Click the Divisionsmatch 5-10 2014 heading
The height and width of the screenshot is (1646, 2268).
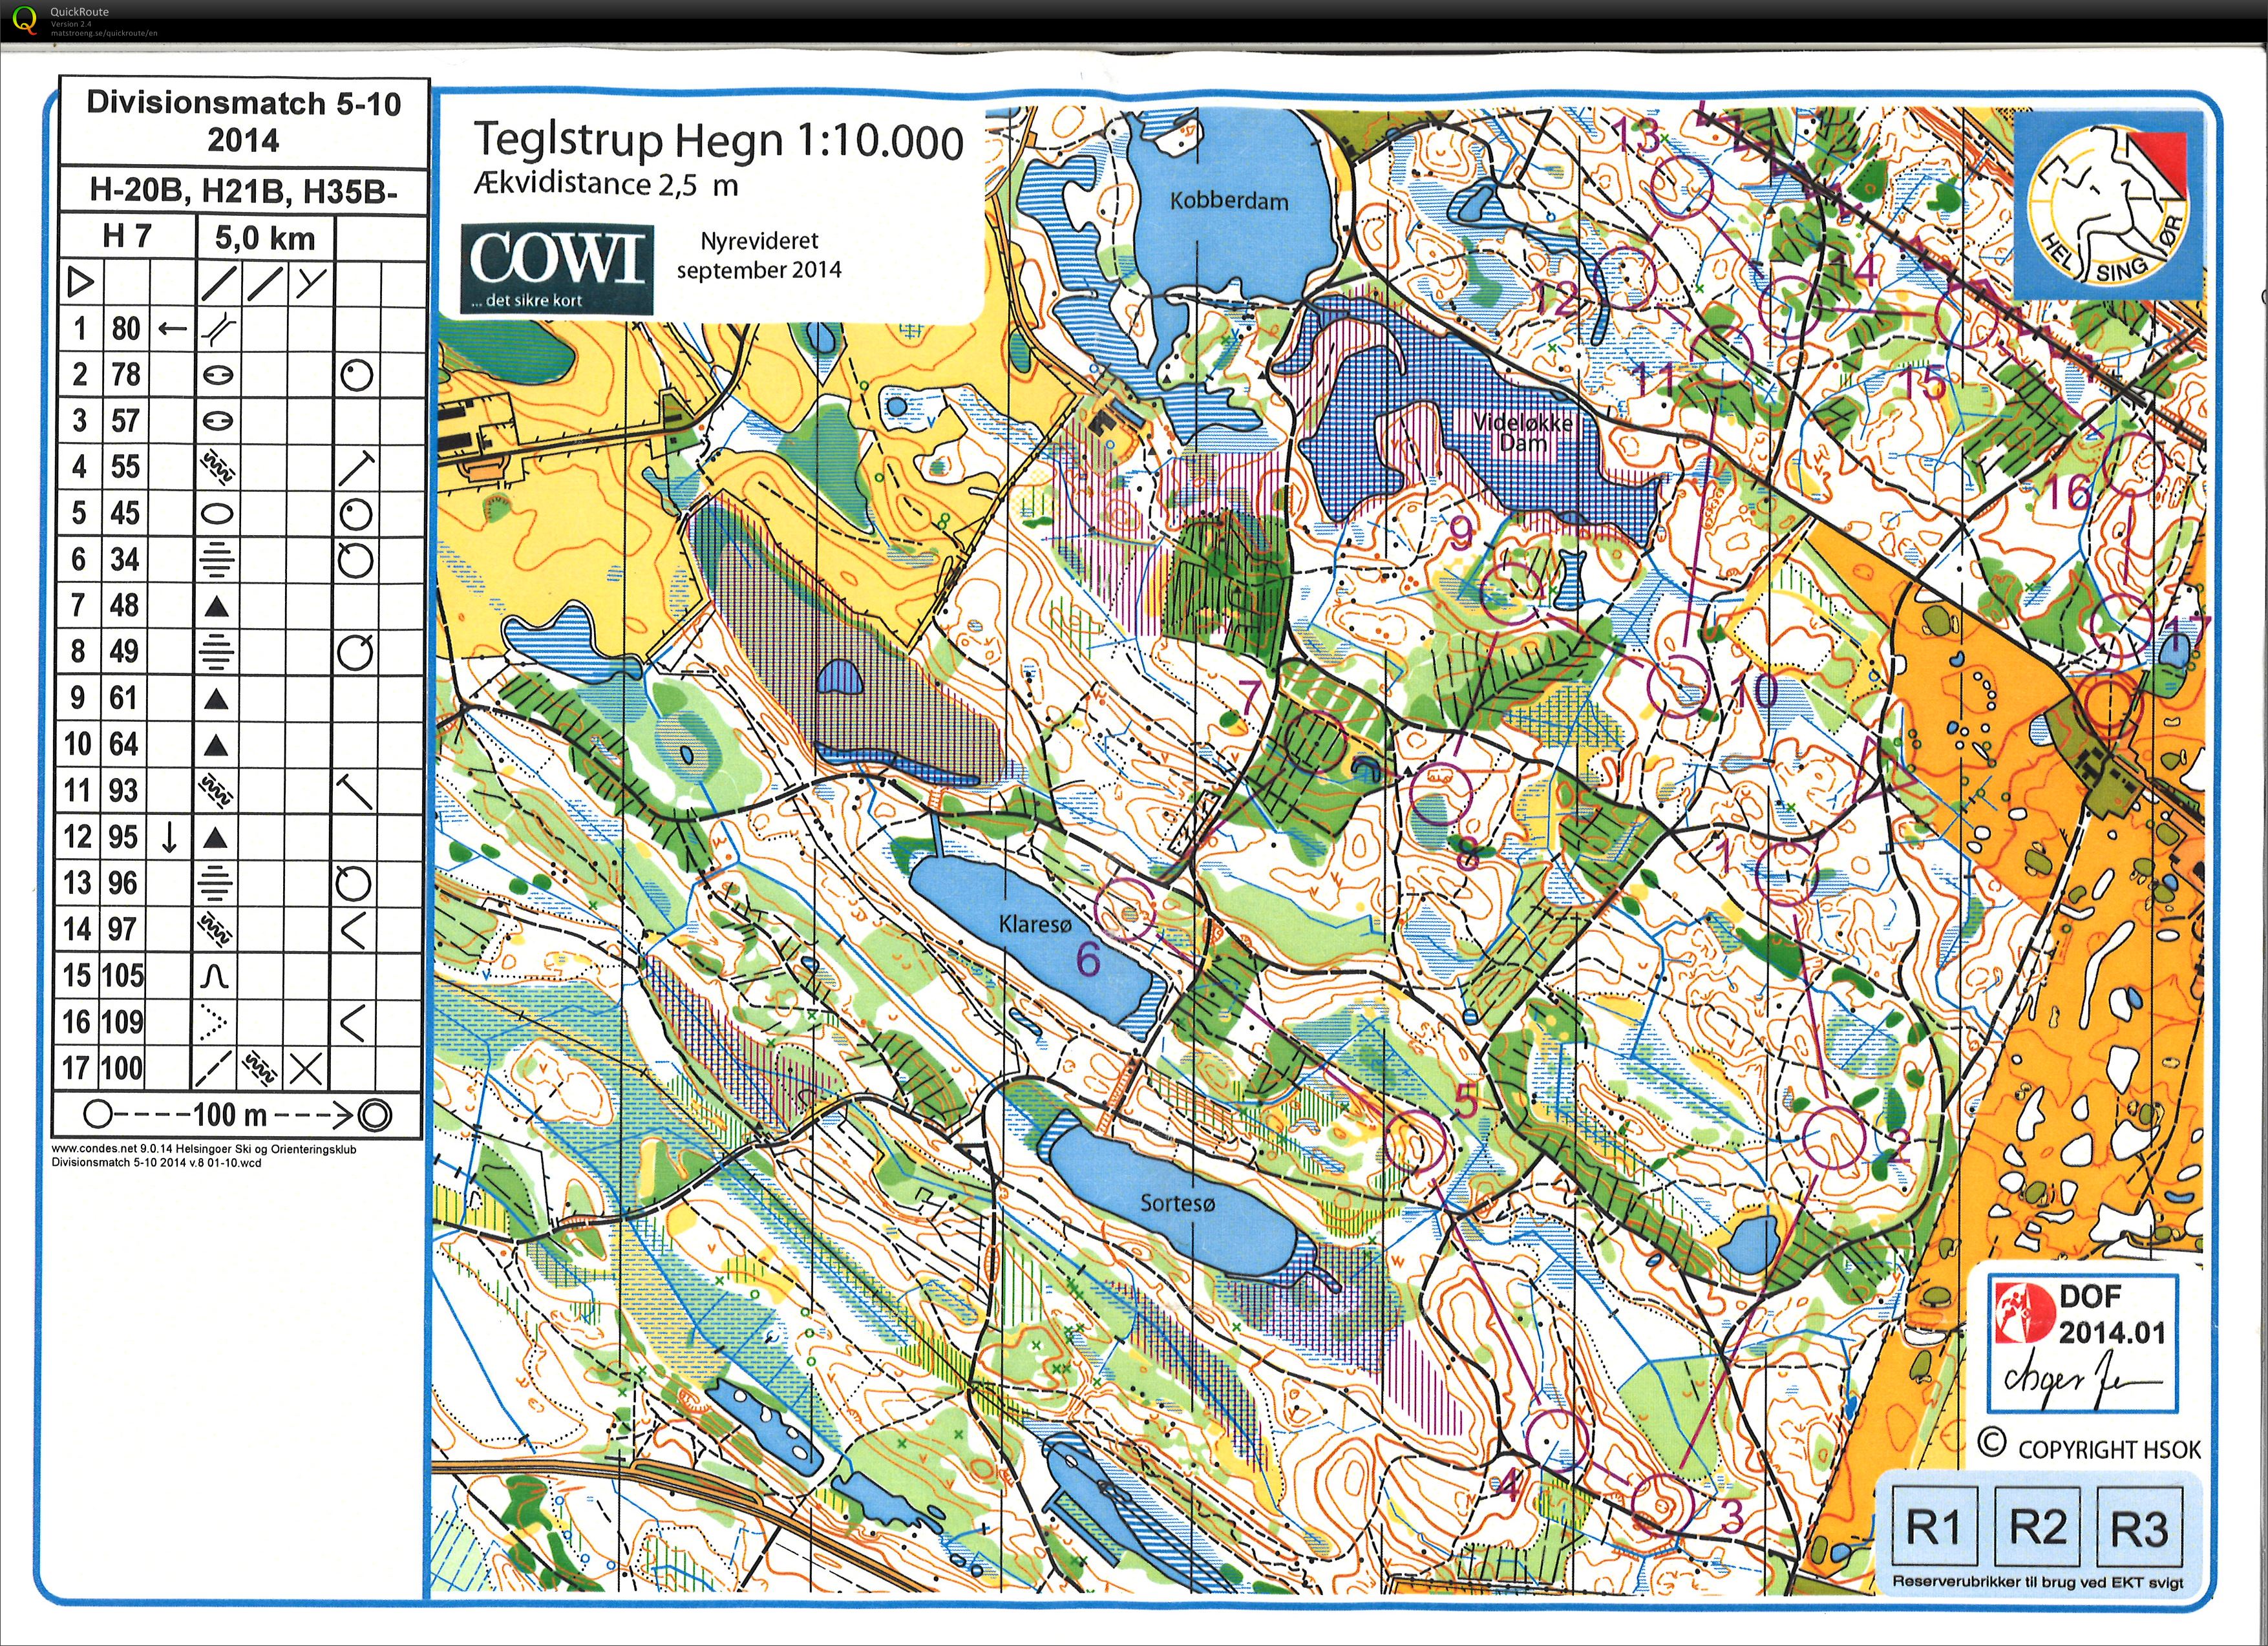click(243, 121)
